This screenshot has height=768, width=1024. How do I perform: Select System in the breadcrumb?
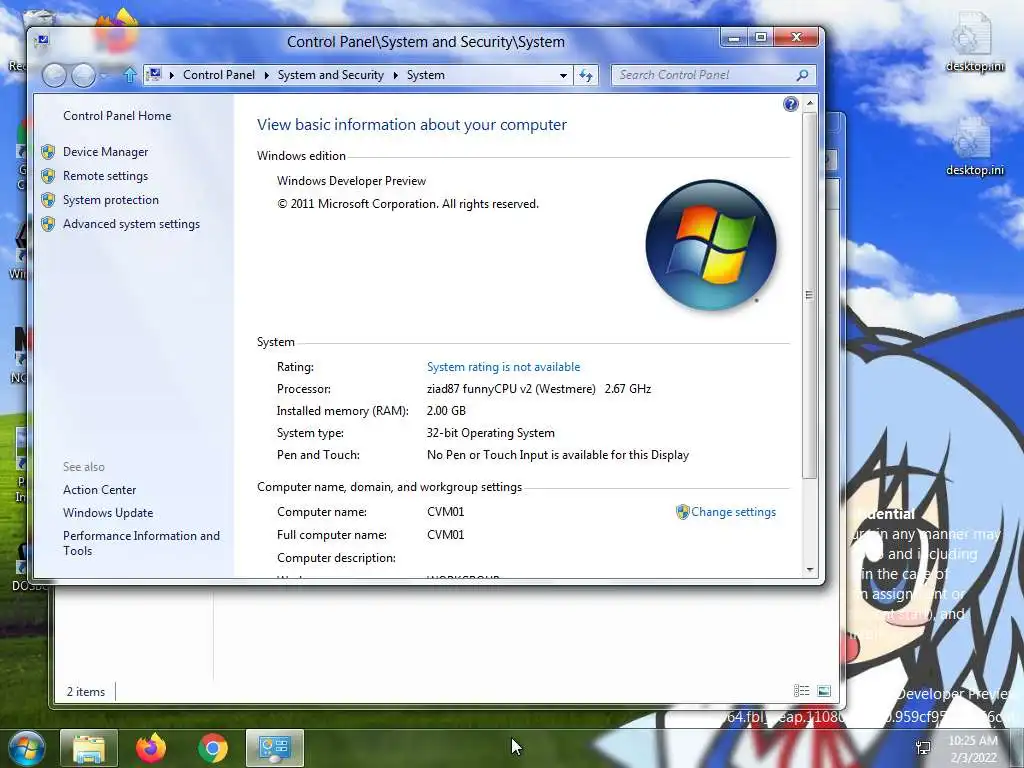pos(426,74)
